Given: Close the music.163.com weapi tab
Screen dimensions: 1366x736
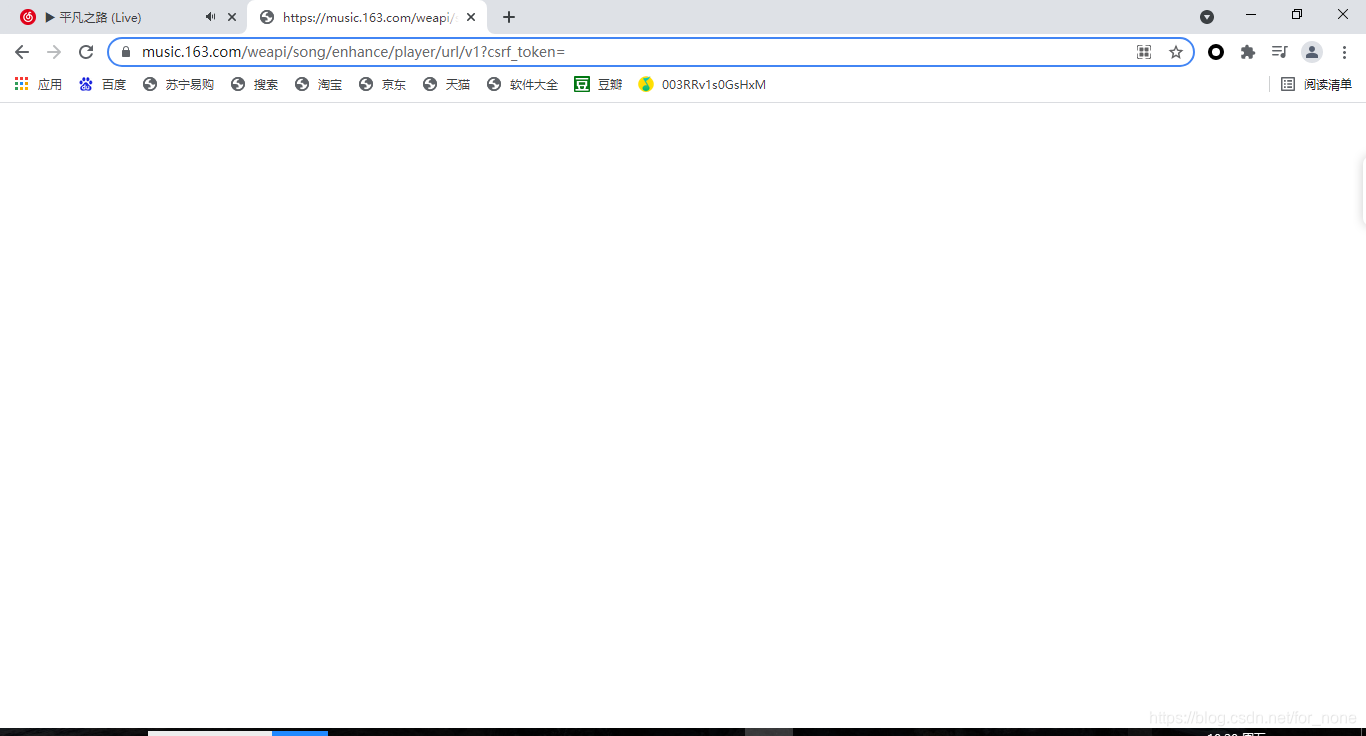Looking at the screenshot, I should pos(471,17).
